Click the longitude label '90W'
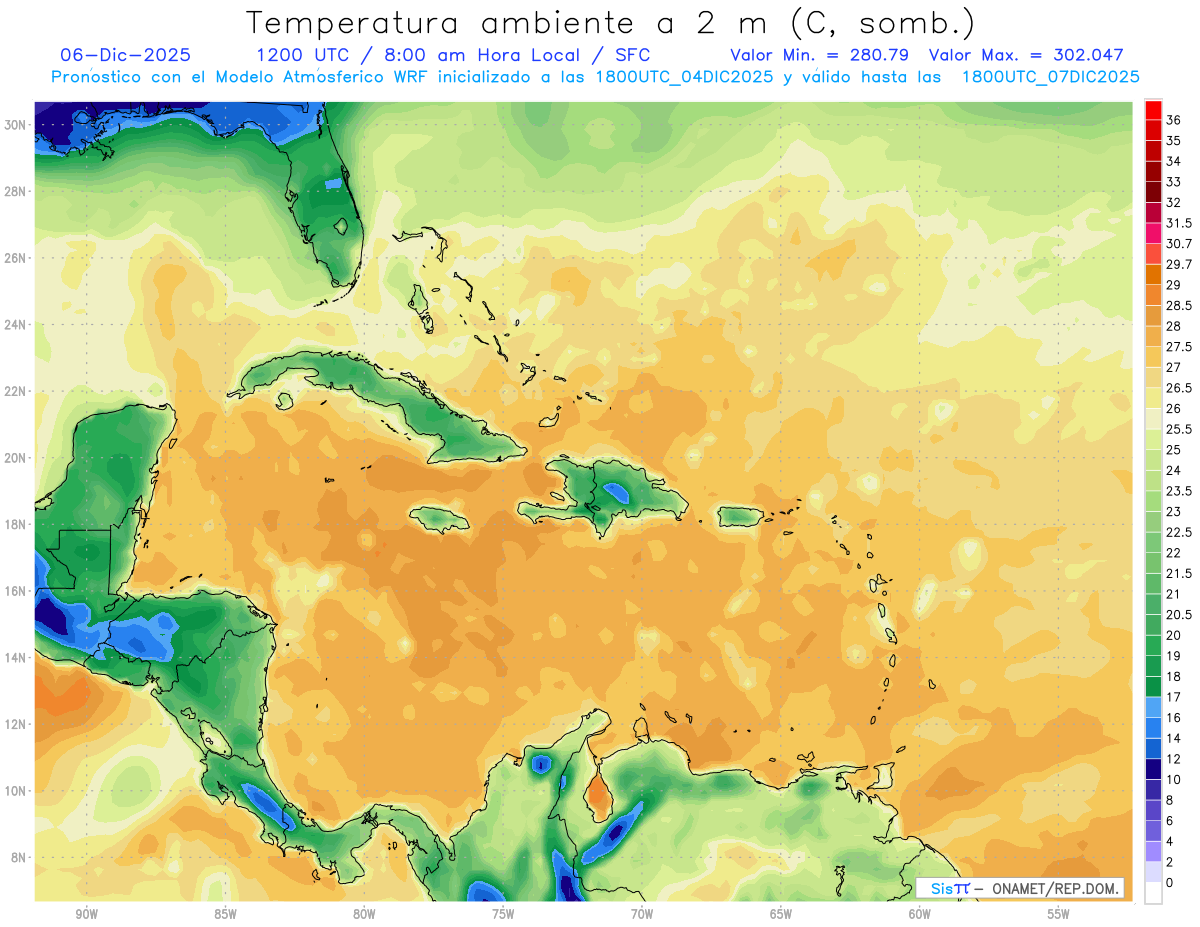Image resolution: width=1200 pixels, height=927 pixels. coord(86,915)
